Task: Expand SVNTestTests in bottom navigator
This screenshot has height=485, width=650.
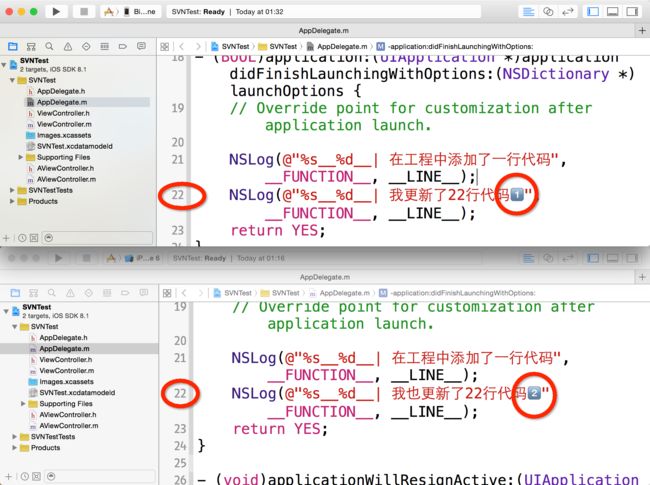Action: pyautogui.click(x=15, y=437)
